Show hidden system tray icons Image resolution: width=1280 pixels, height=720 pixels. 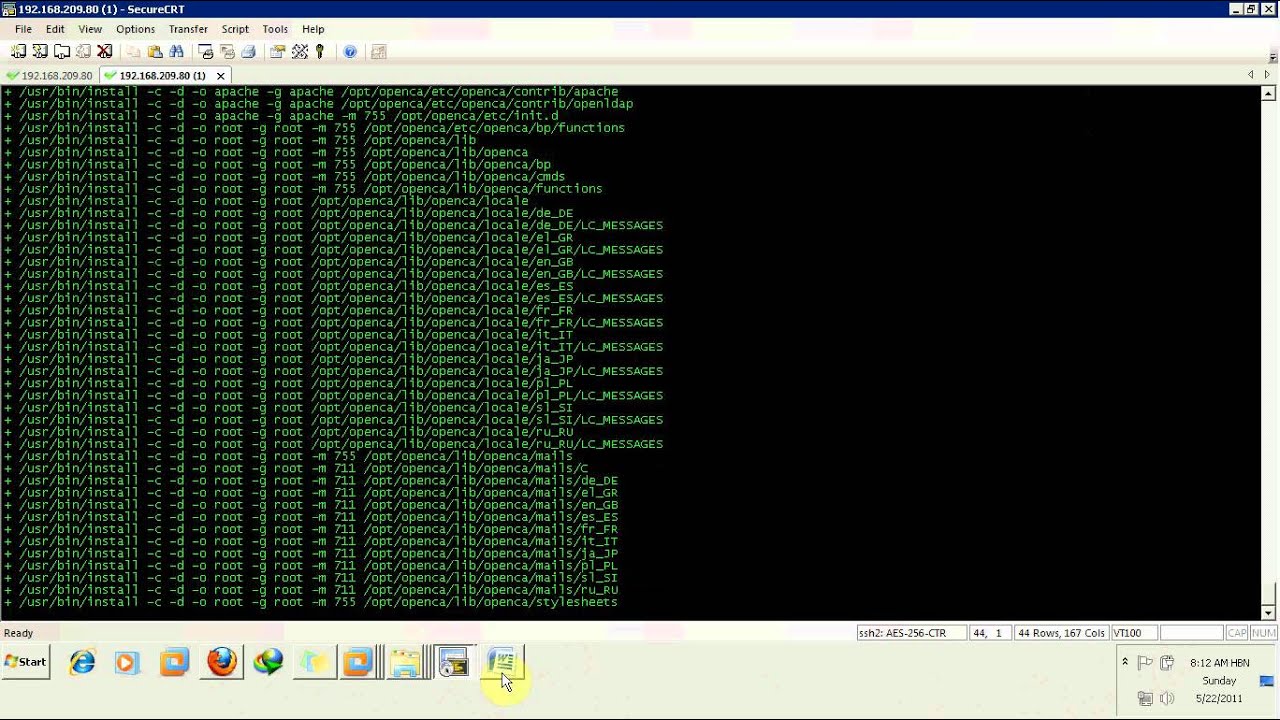pos(1125,662)
